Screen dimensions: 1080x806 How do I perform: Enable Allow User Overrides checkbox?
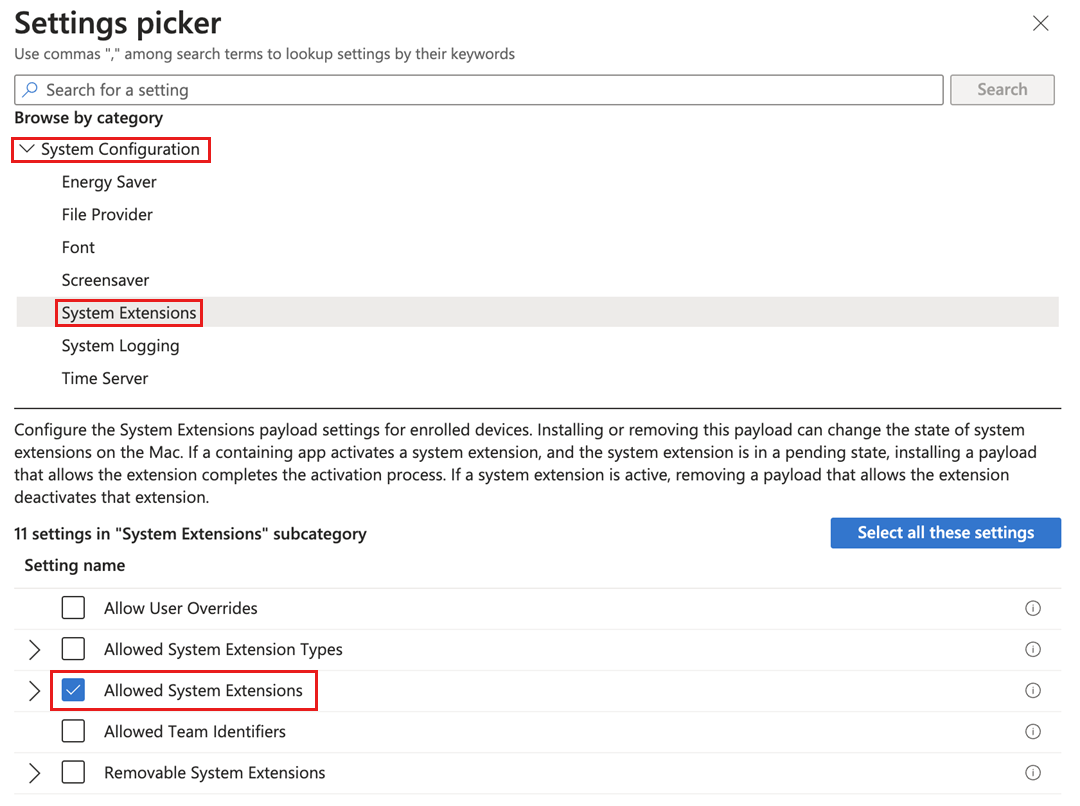[73, 608]
